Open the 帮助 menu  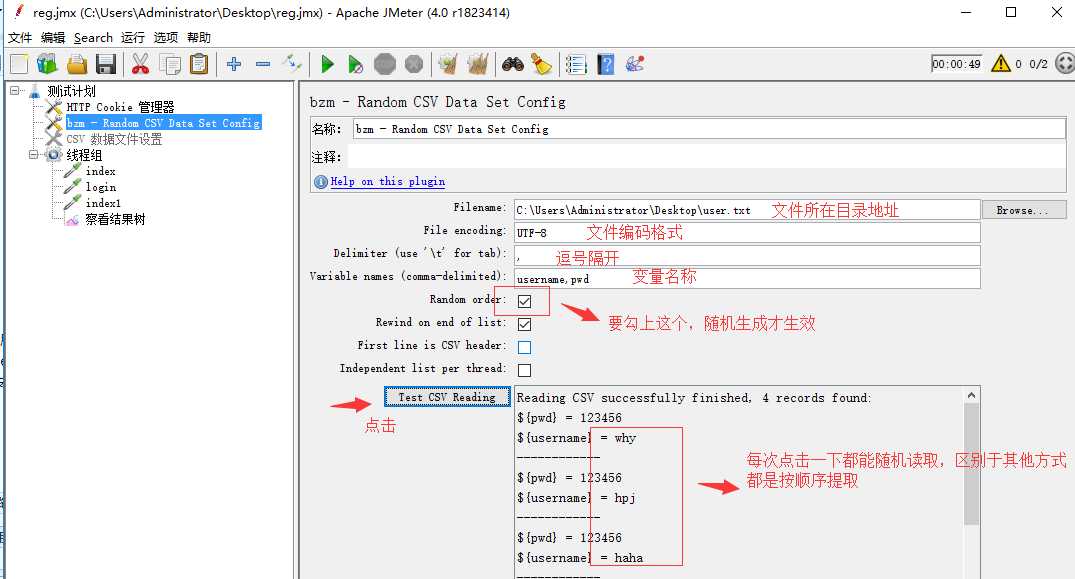tap(199, 38)
